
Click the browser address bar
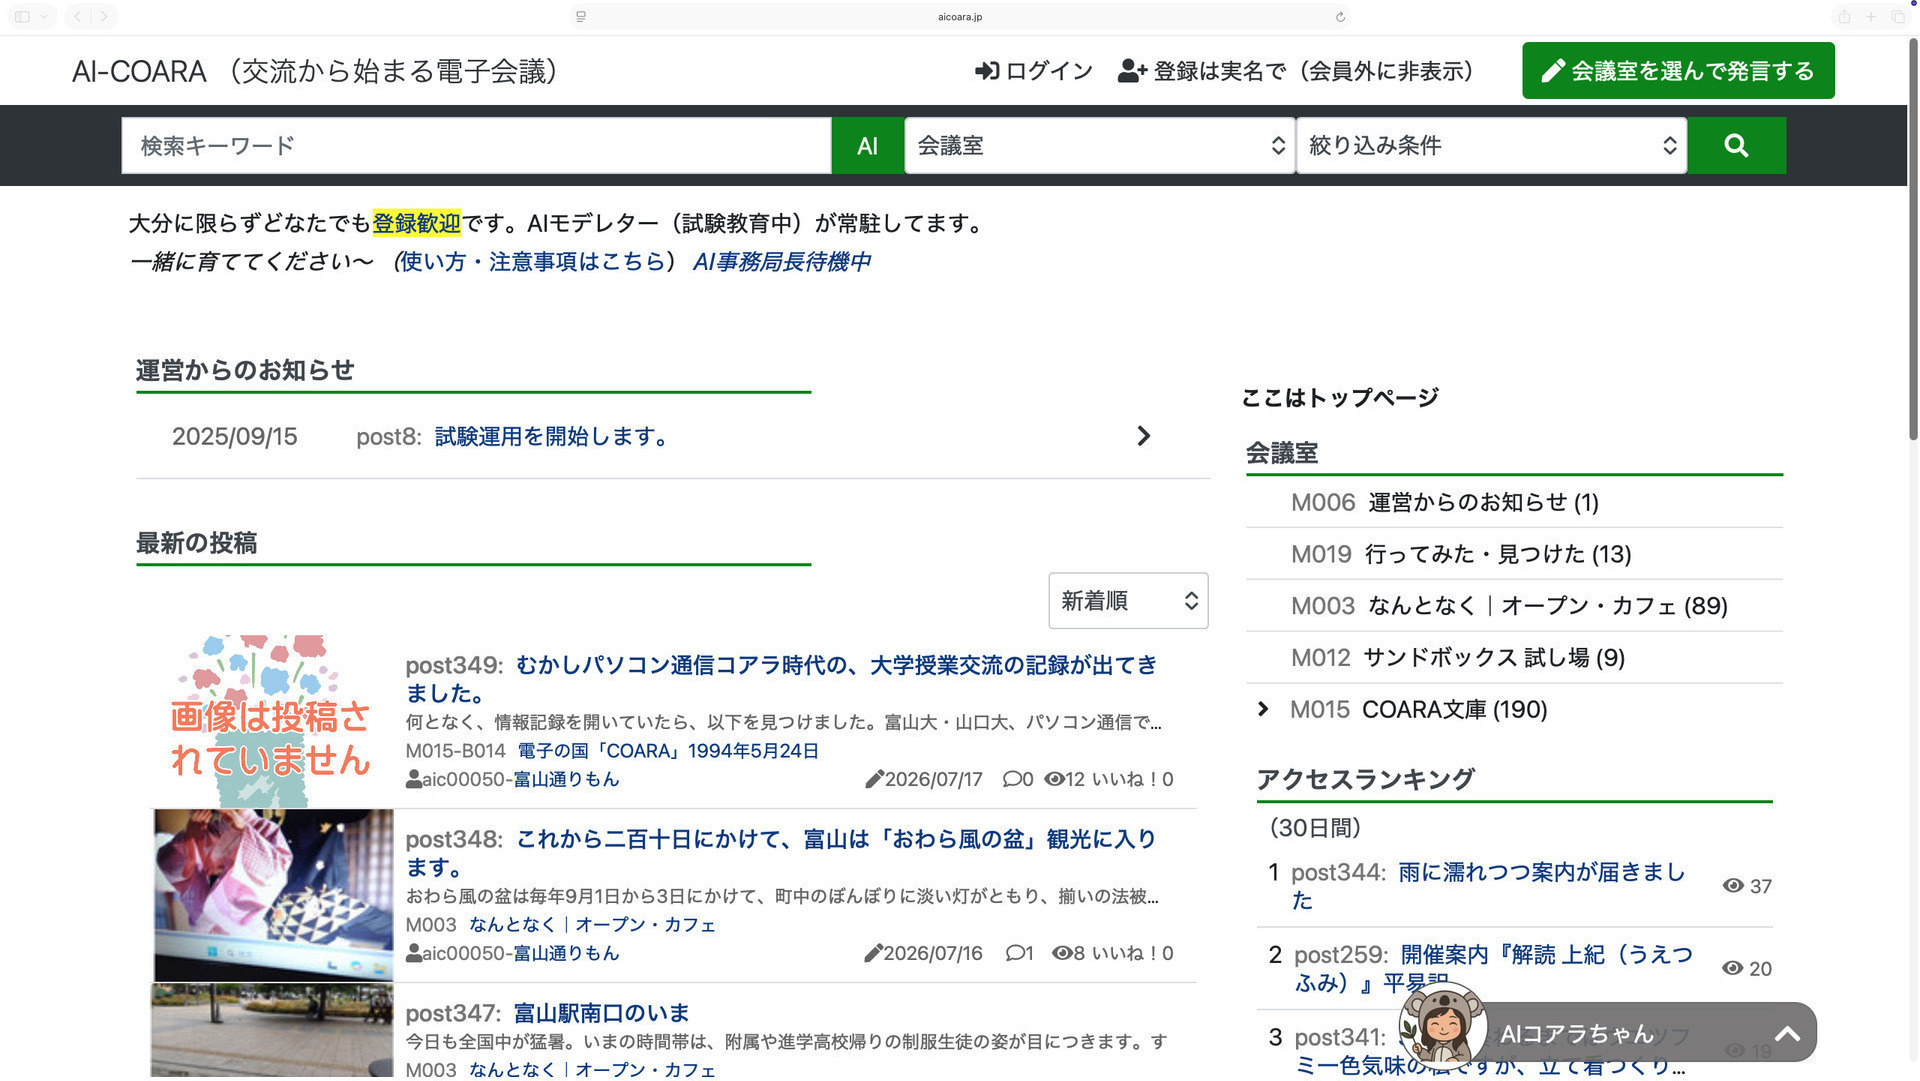(960, 17)
